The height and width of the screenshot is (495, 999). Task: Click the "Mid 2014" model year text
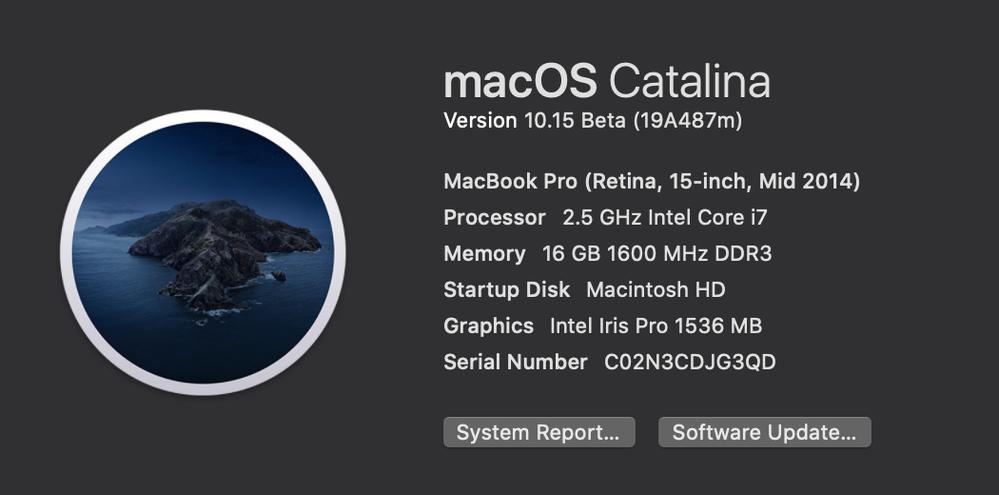[806, 182]
